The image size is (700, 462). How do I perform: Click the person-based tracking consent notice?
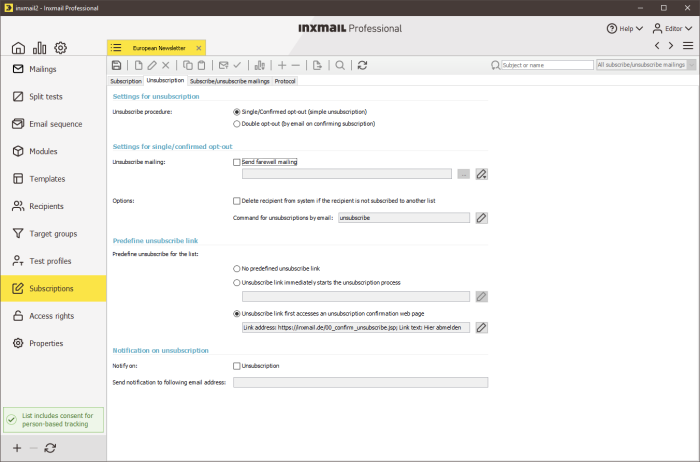(x=54, y=420)
